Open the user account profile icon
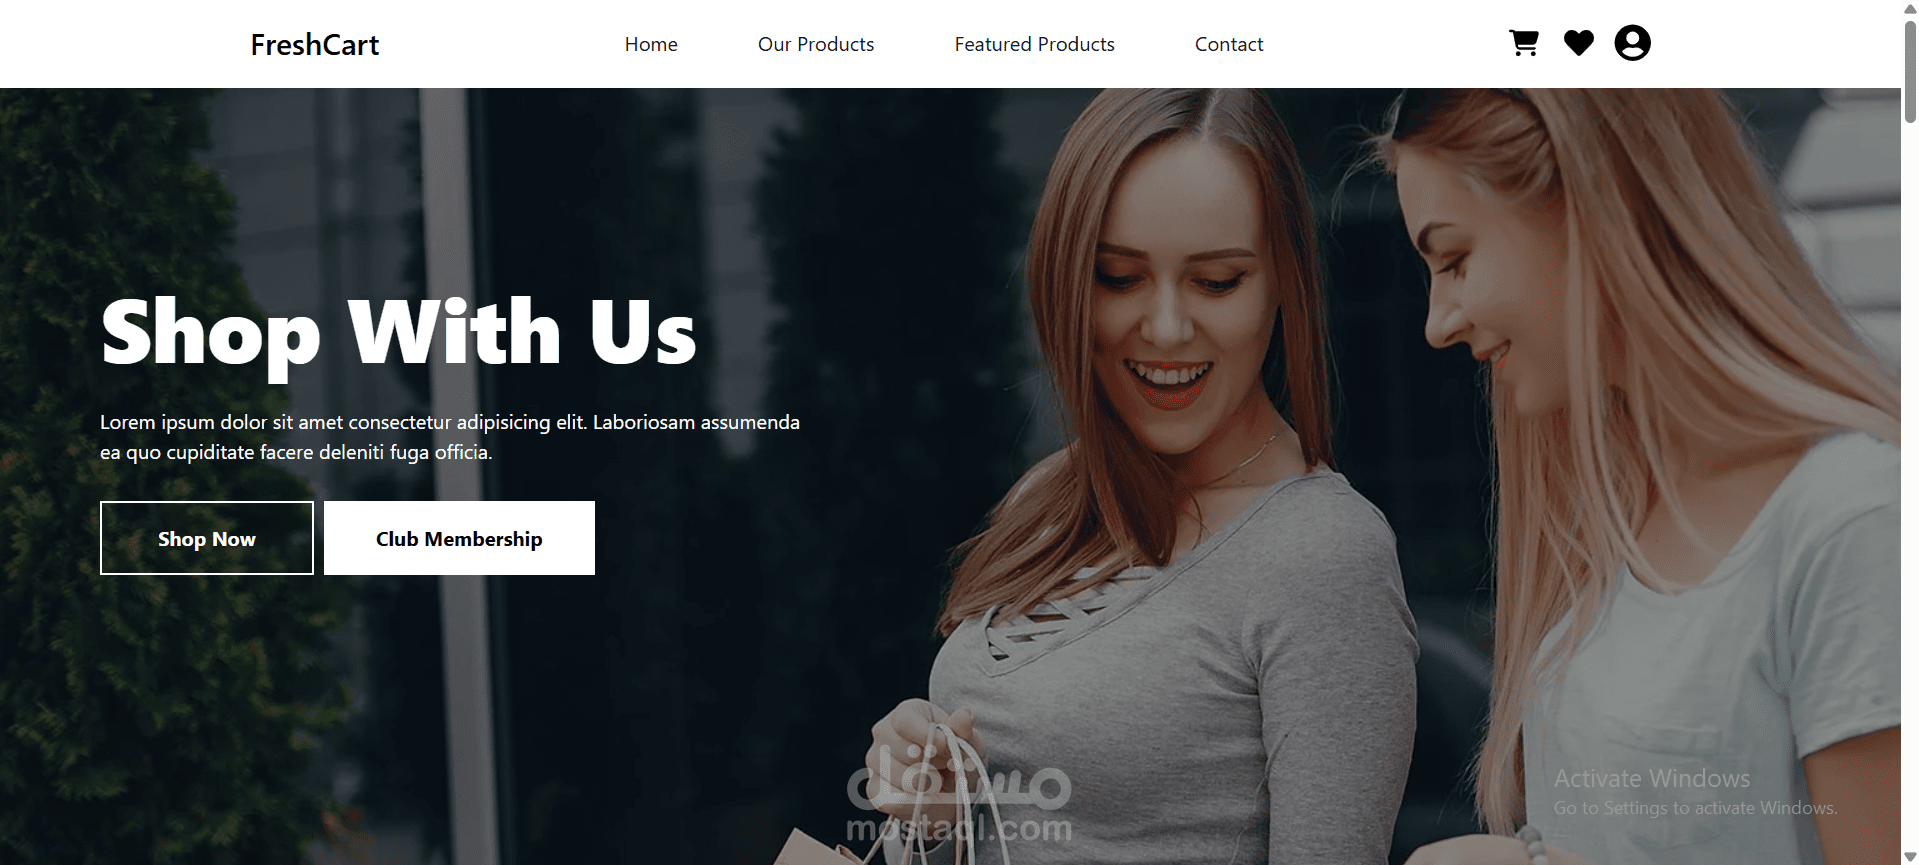1919x865 pixels. coord(1632,43)
